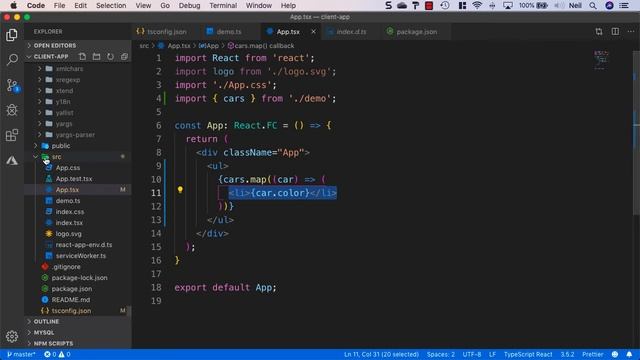Open the Debug view in activity bar
This screenshot has width=640, height=360.
tap(12, 110)
